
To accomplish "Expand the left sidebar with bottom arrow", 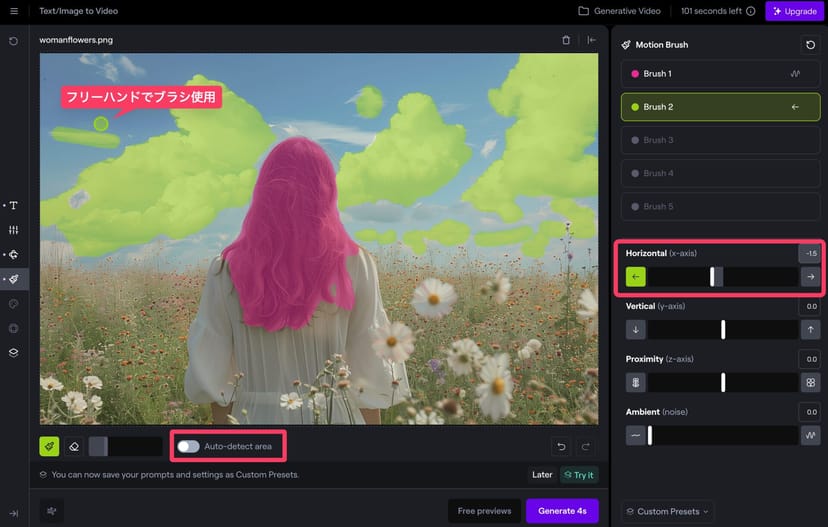I will point(13,513).
